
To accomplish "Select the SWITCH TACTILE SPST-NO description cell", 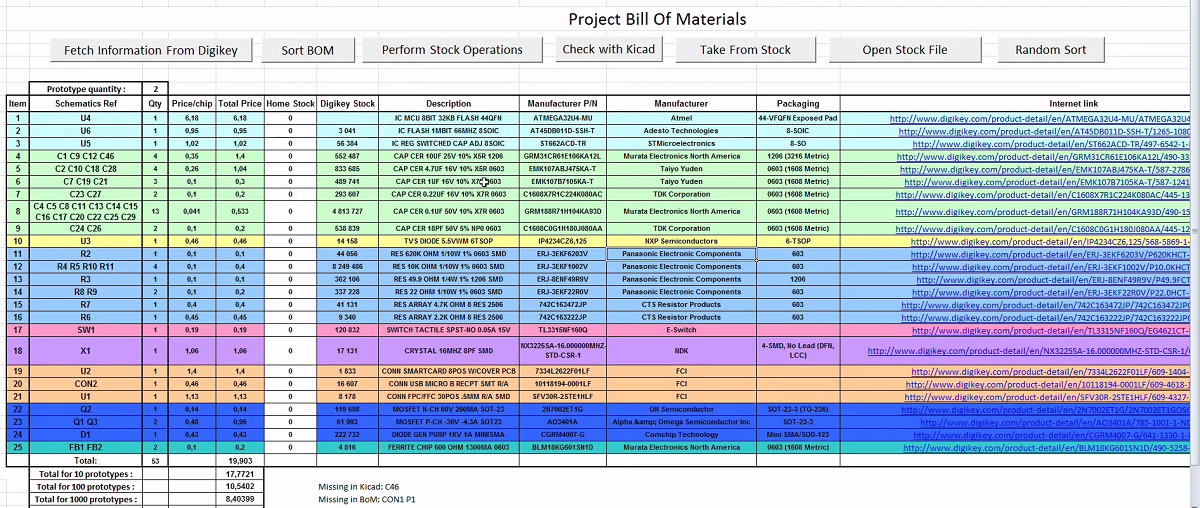I will tap(448, 330).
